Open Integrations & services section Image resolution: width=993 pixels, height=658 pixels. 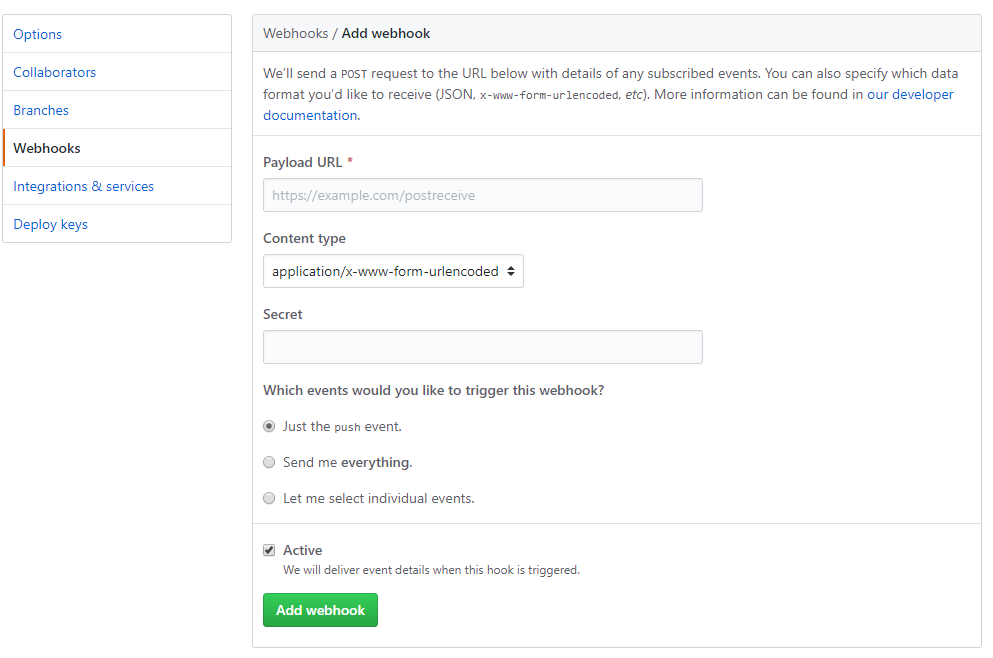tap(84, 186)
